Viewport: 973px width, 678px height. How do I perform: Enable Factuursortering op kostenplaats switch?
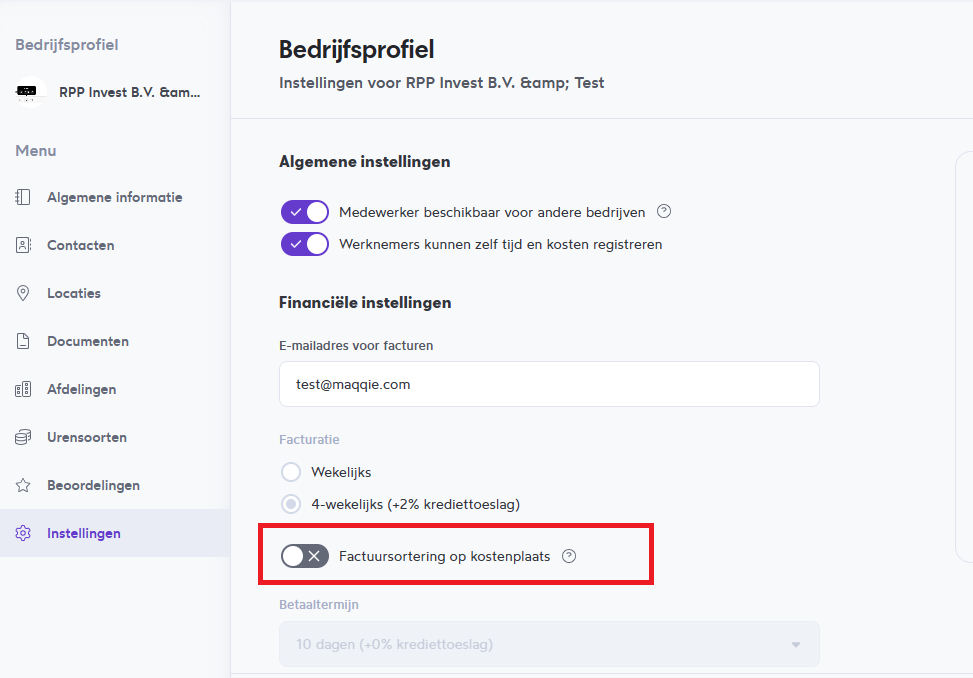click(305, 556)
